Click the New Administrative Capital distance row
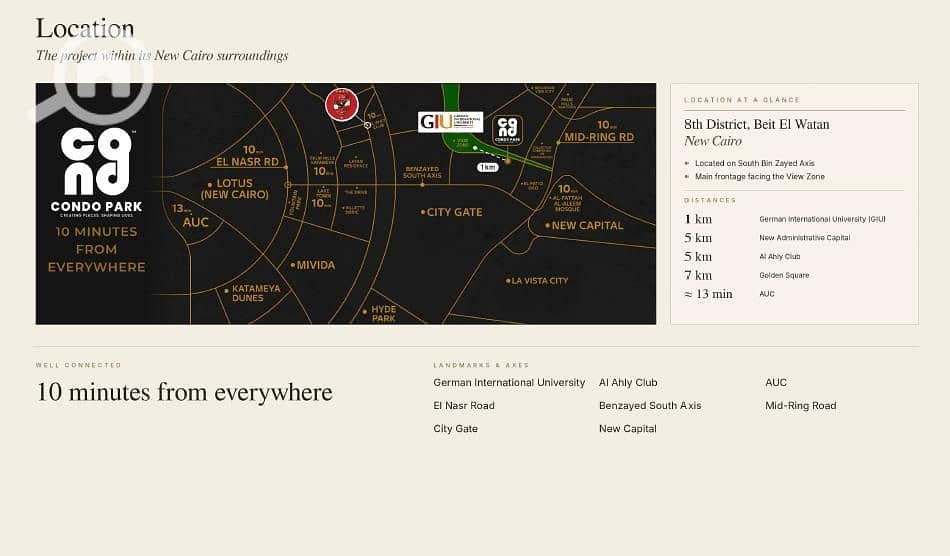The height and width of the screenshot is (556, 950). (x=768, y=237)
